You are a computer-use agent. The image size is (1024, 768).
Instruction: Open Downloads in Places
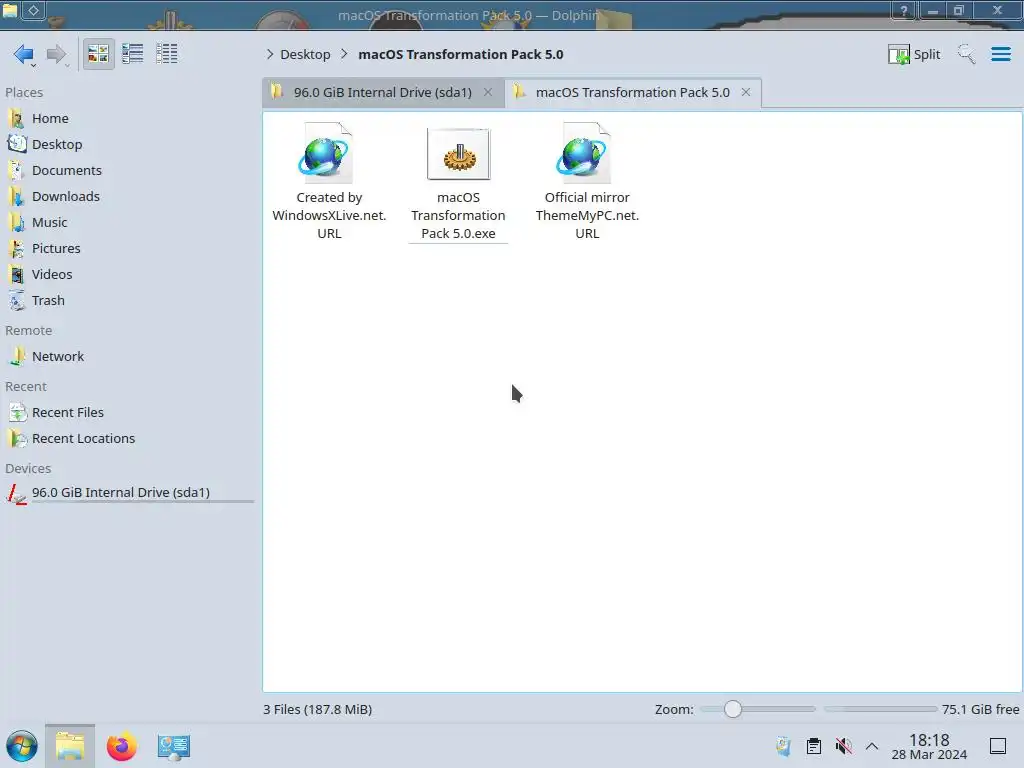point(66,197)
